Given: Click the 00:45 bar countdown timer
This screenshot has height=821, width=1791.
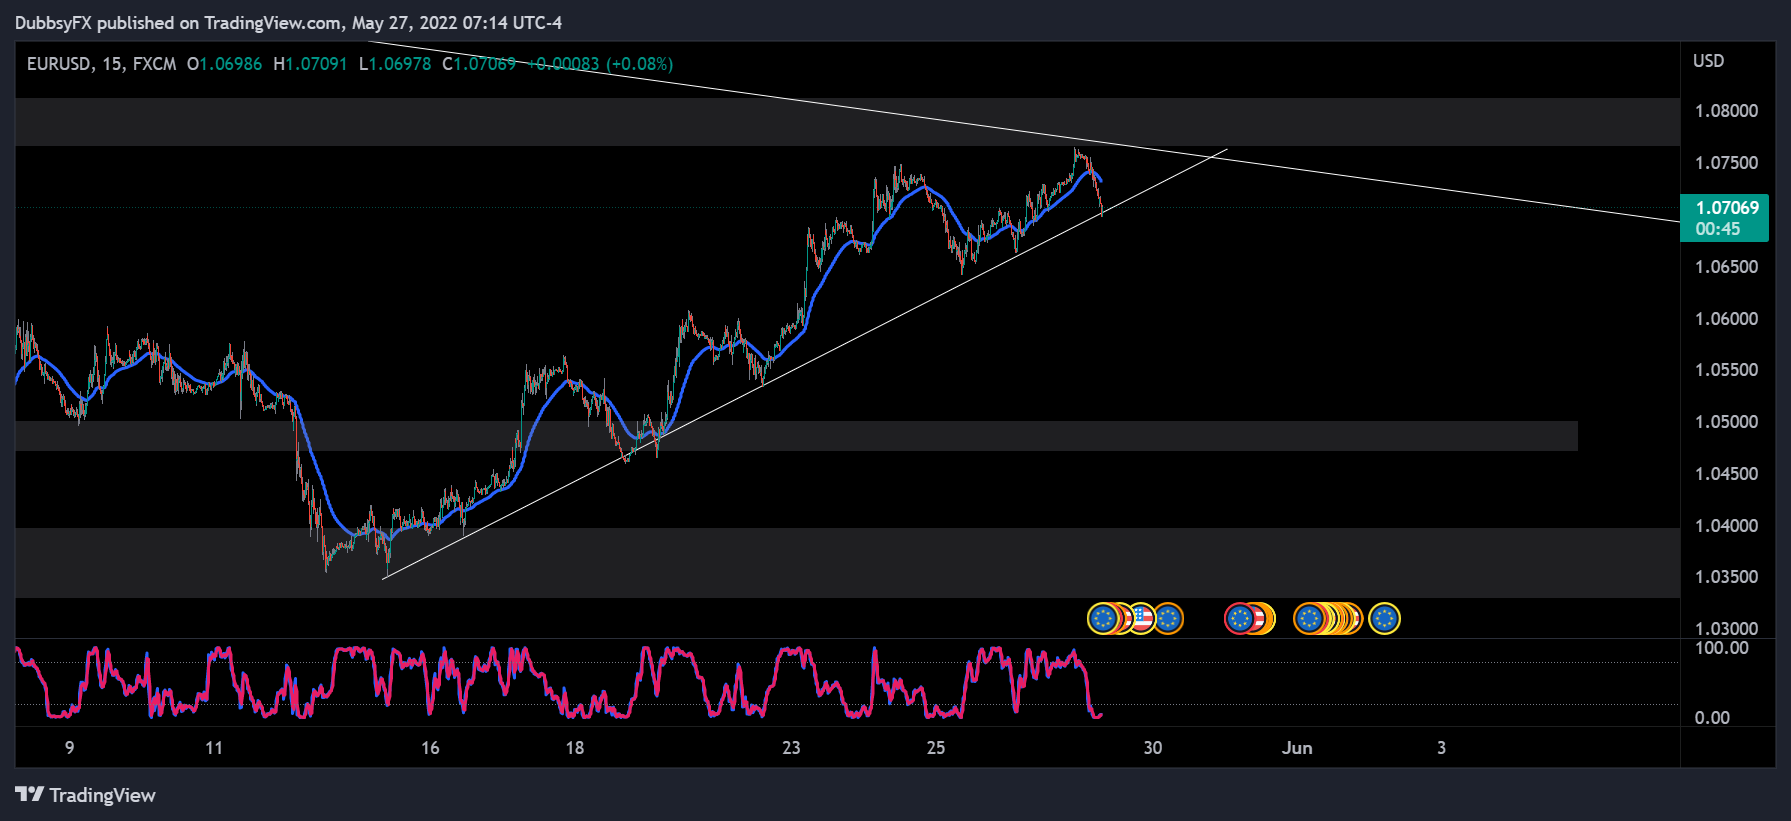Looking at the screenshot, I should tap(1717, 229).
